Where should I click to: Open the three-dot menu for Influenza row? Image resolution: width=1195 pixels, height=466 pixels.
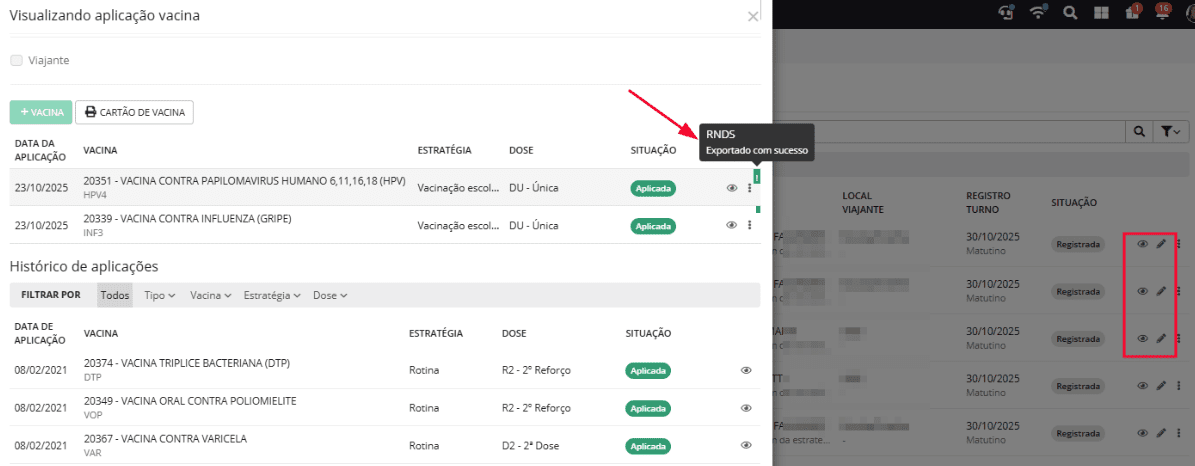click(x=749, y=225)
